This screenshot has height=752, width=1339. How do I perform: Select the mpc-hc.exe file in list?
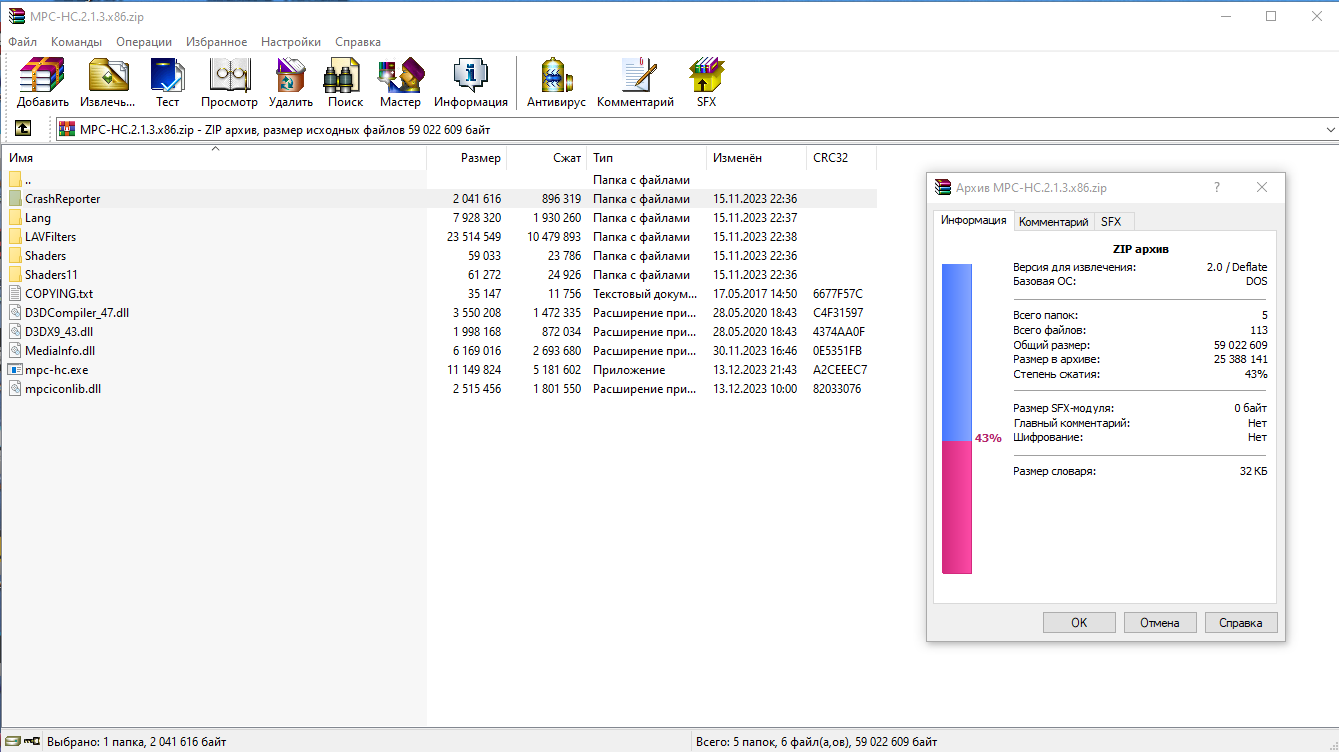[x=56, y=370]
